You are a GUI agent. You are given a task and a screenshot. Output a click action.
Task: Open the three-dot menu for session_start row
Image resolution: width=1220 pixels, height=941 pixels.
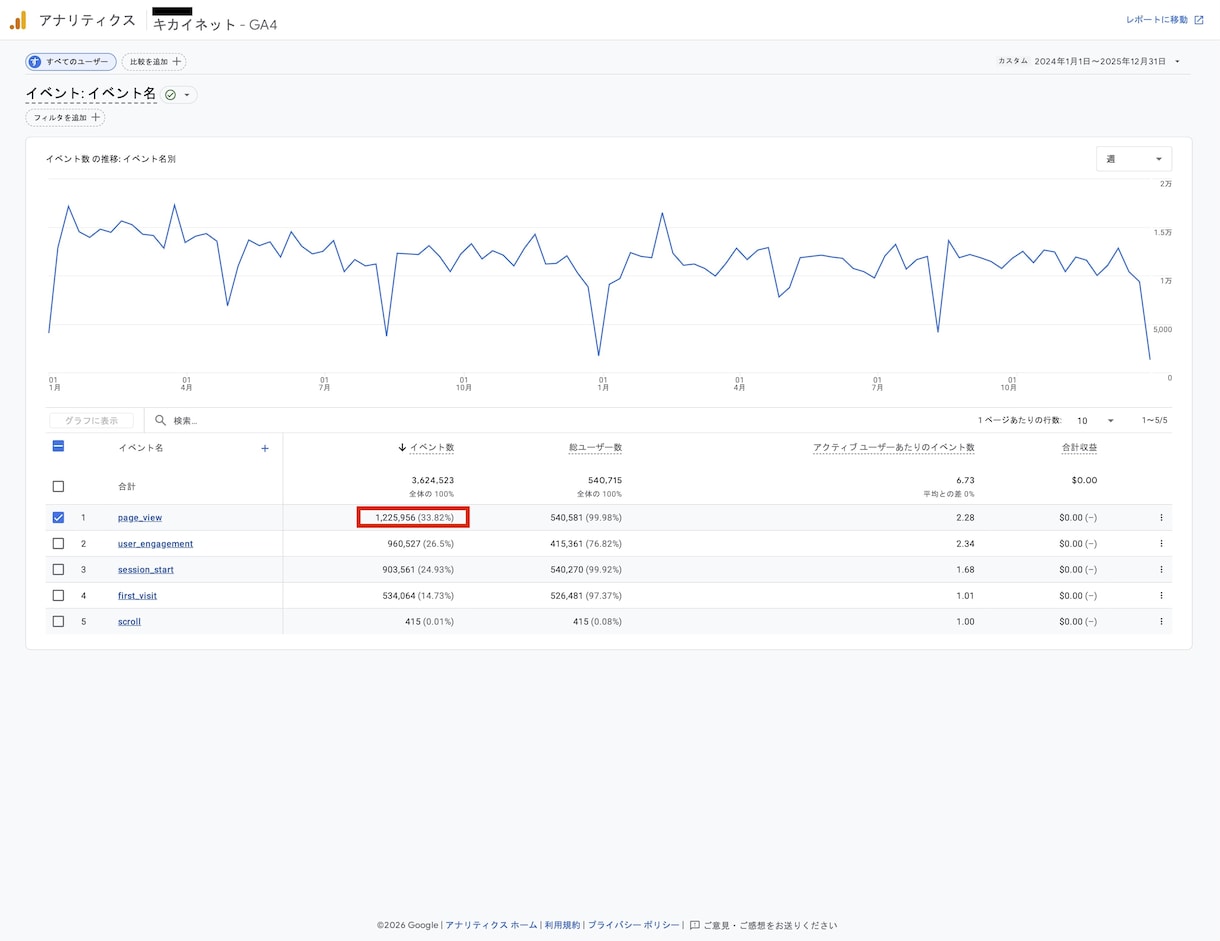pyautogui.click(x=1161, y=570)
